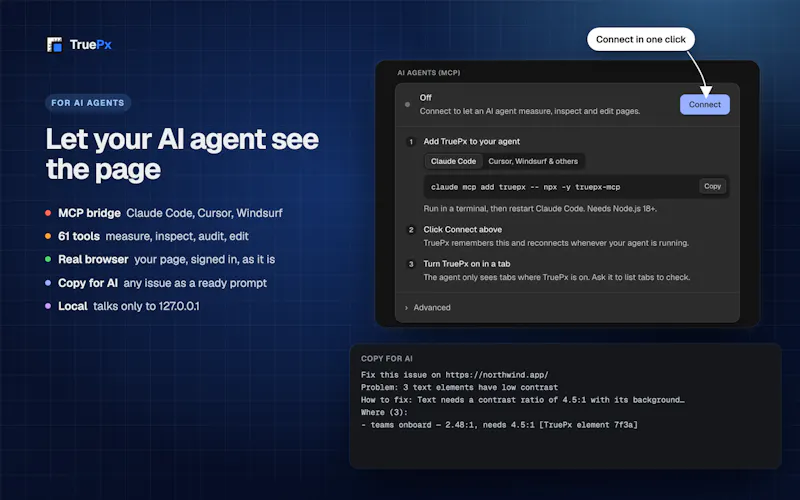This screenshot has height=500, width=800.
Task: Click the 'Fix this issue on https://northwind.app/' line
Action: point(455,375)
